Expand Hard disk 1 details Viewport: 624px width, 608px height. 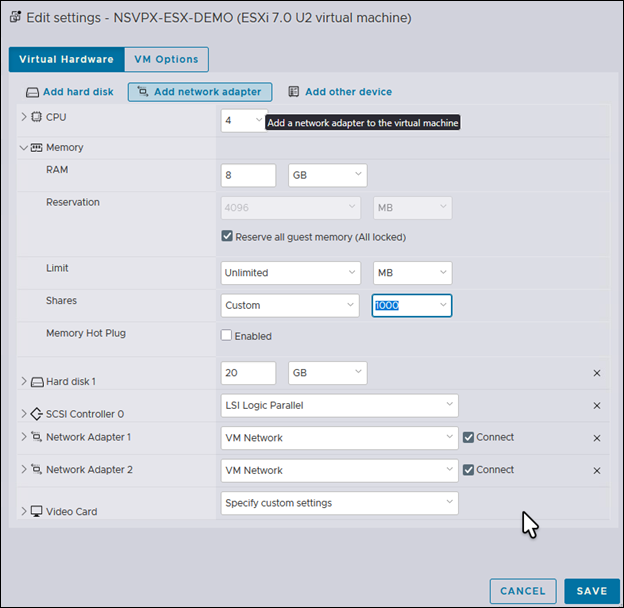[x=24, y=381]
